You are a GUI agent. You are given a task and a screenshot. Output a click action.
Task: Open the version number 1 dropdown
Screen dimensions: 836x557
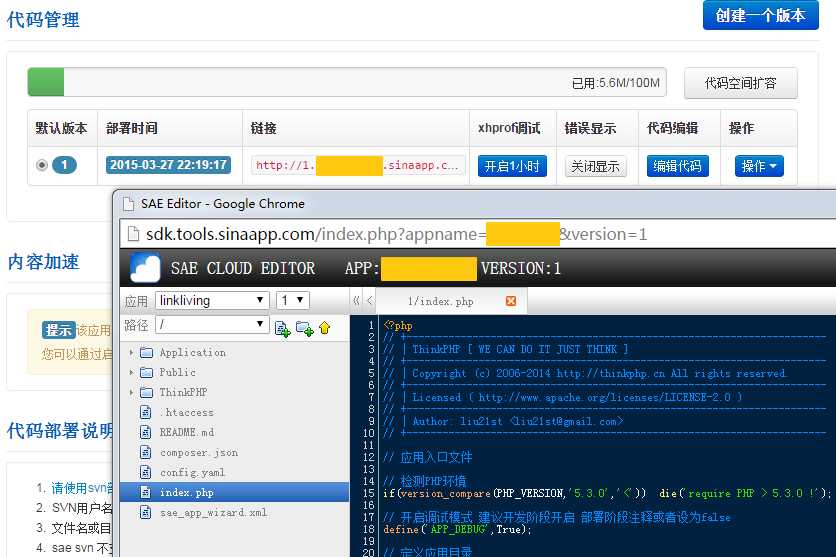click(293, 300)
